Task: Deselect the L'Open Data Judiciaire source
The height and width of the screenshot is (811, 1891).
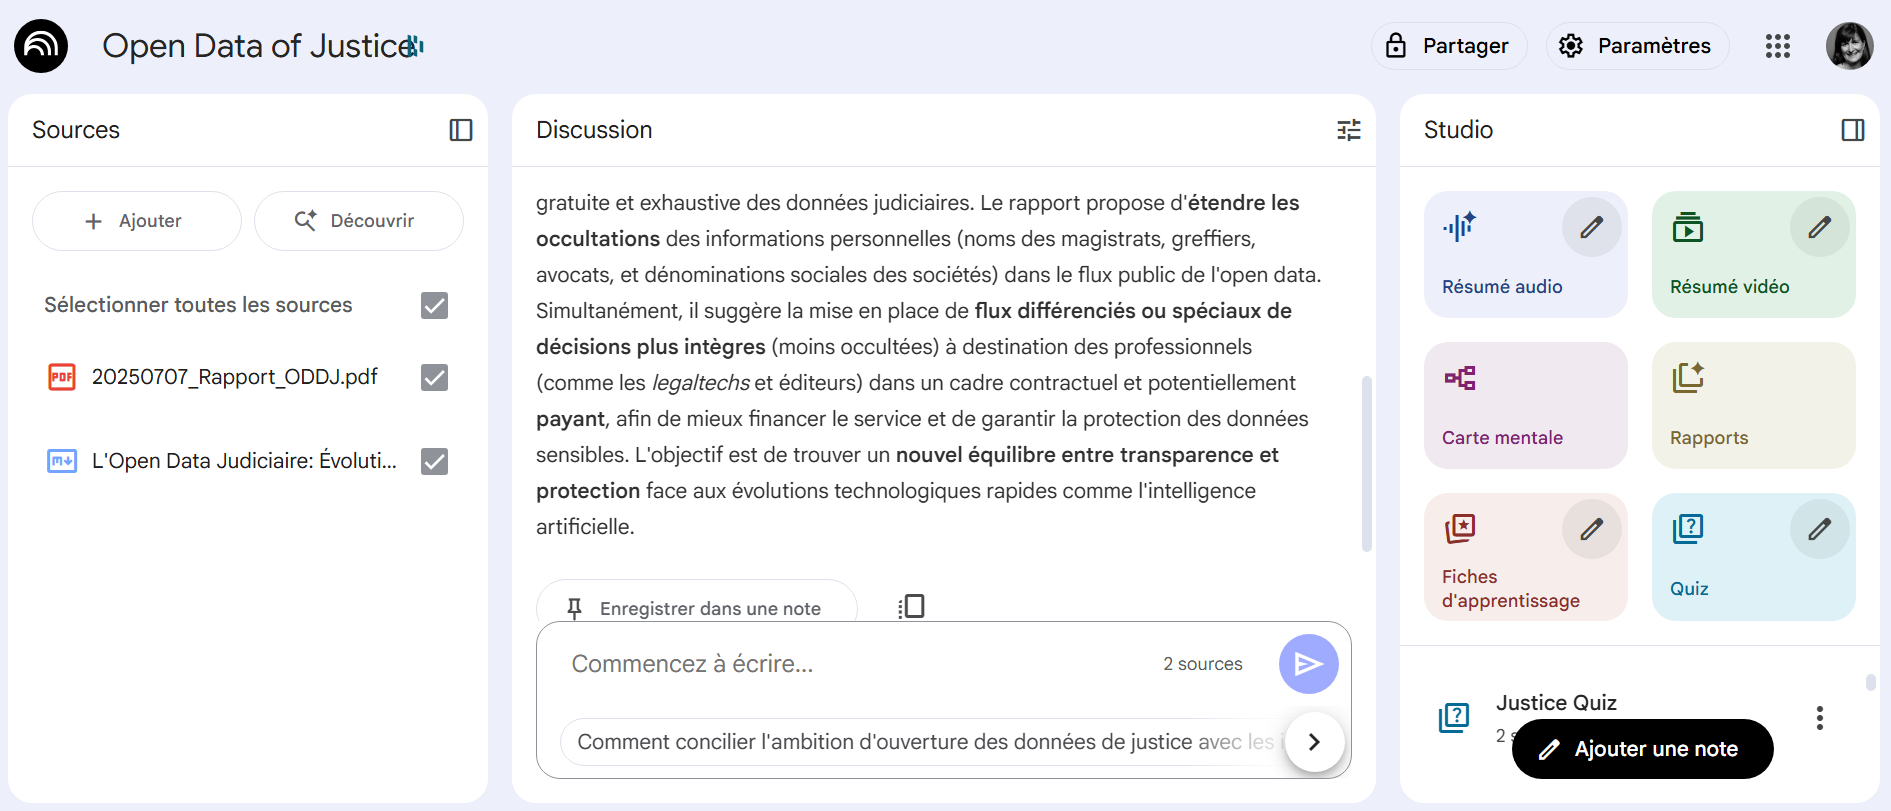Action: [x=434, y=461]
